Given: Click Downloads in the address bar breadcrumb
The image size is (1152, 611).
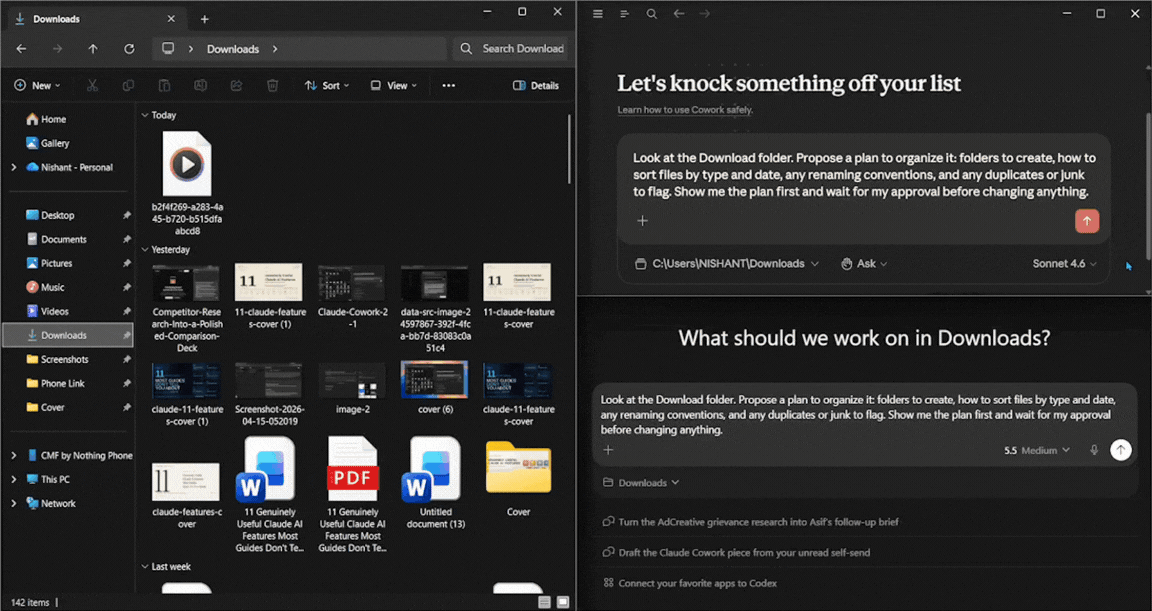Looking at the screenshot, I should pyautogui.click(x=232, y=49).
